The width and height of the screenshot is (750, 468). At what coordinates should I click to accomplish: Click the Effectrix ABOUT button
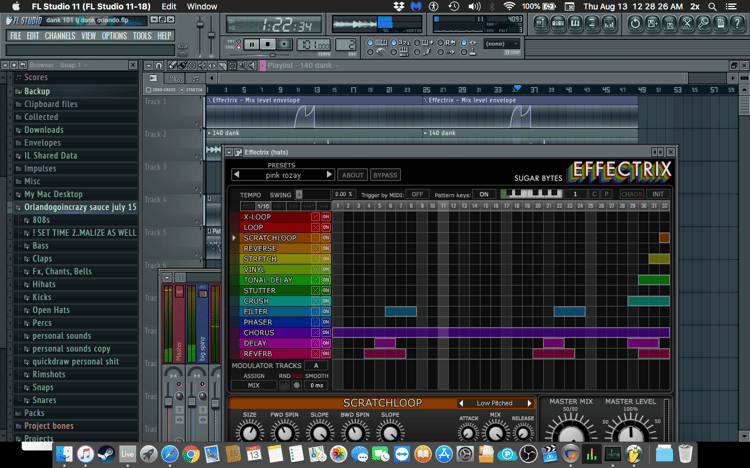pos(353,175)
